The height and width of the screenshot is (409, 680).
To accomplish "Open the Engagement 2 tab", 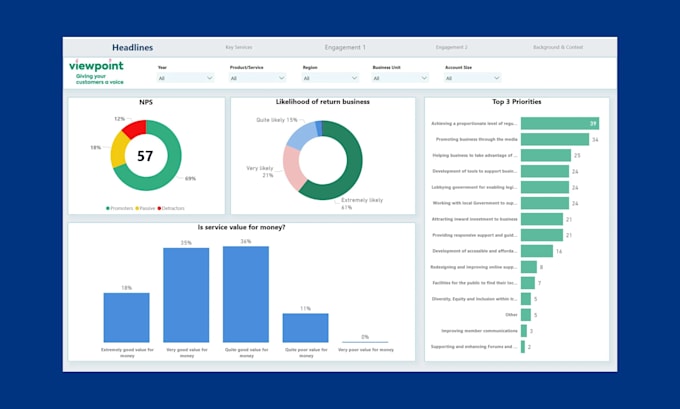I will click(x=451, y=47).
